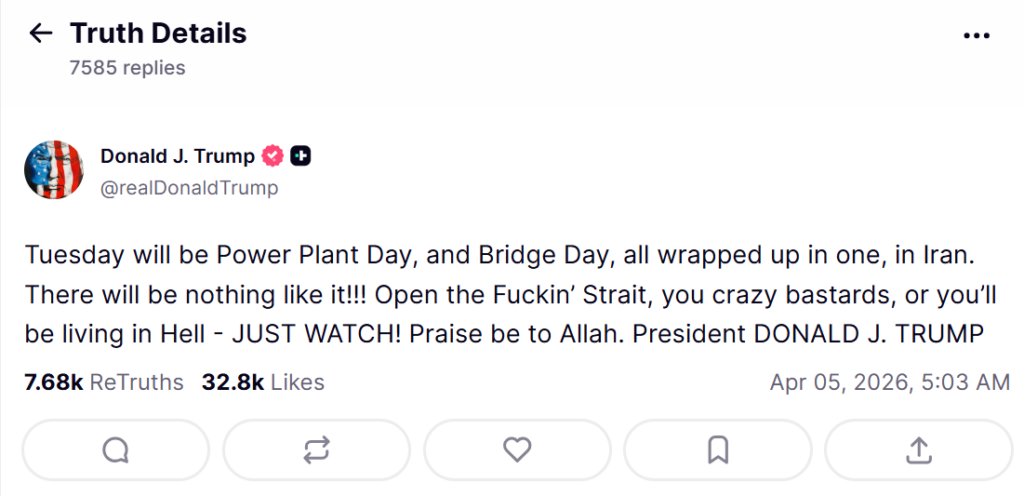Like the post with the heart icon
The height and width of the screenshot is (496, 1024).
coord(517,451)
